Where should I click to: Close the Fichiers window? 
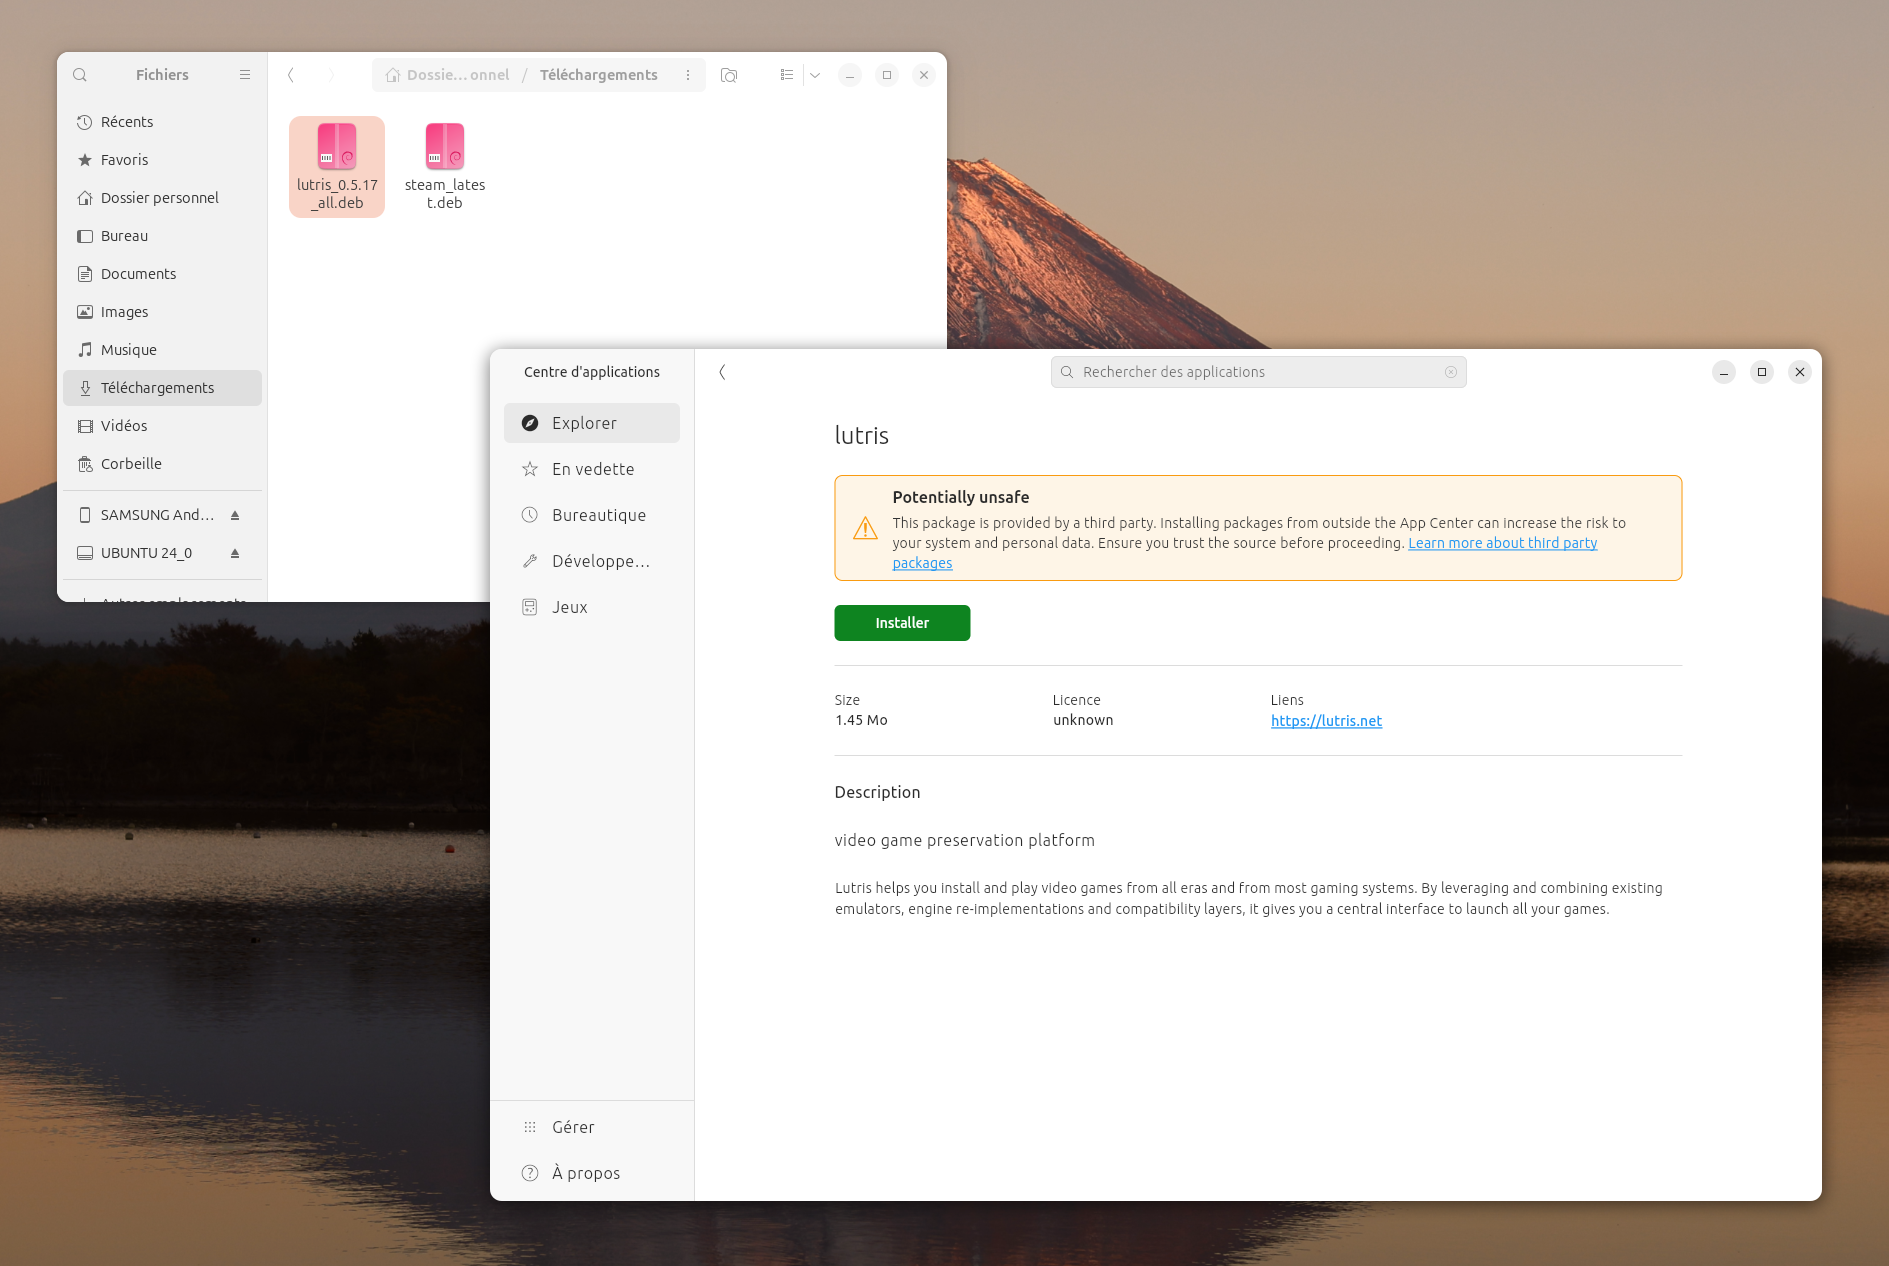pyautogui.click(x=924, y=75)
